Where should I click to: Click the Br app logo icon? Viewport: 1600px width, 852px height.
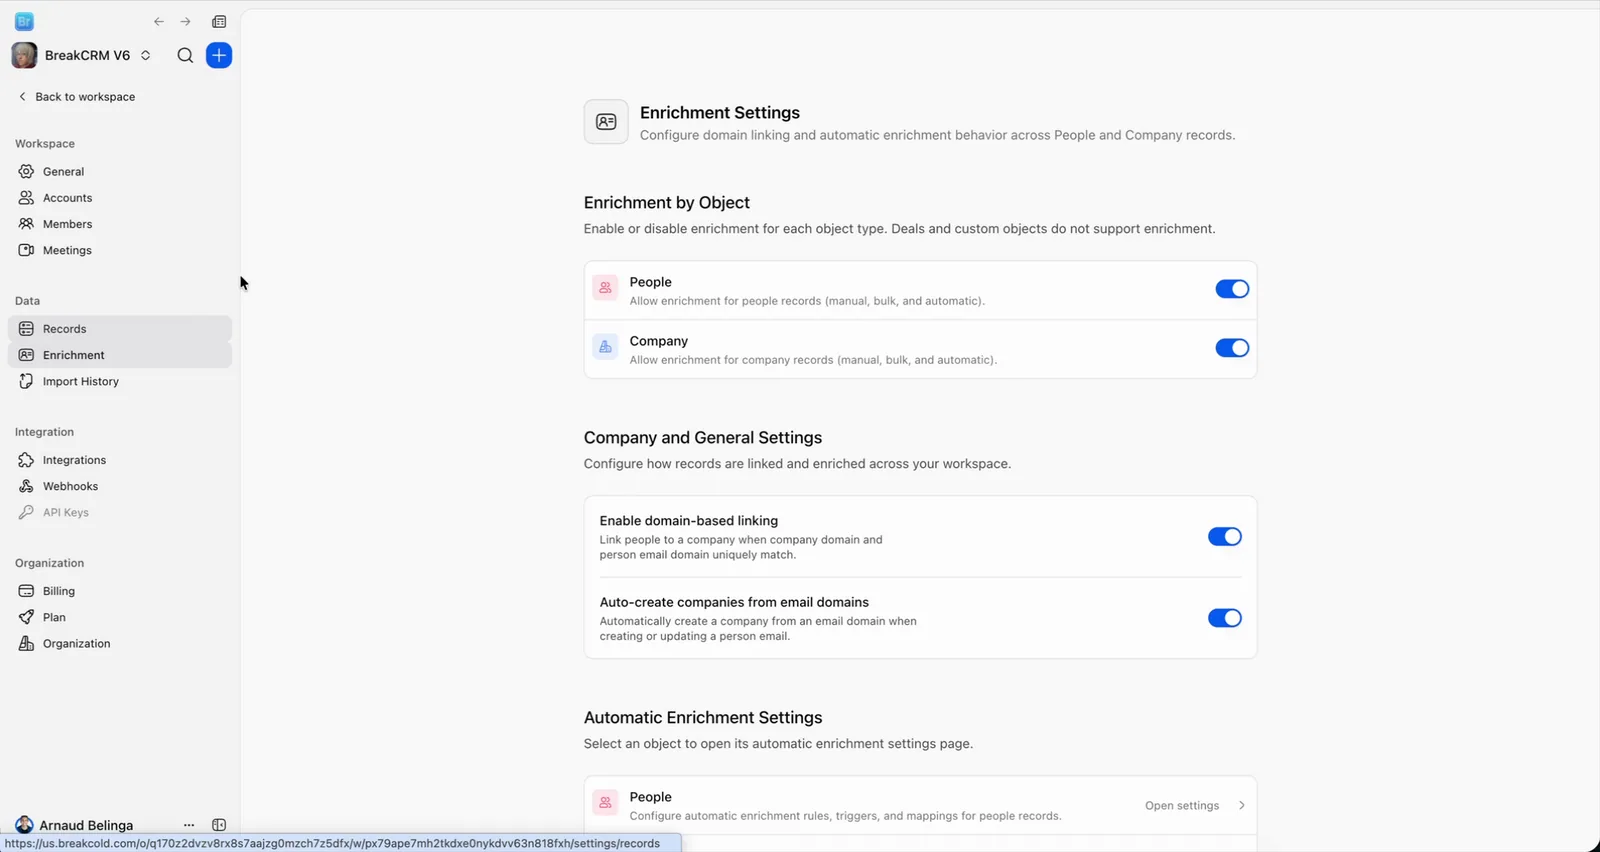[x=24, y=21]
